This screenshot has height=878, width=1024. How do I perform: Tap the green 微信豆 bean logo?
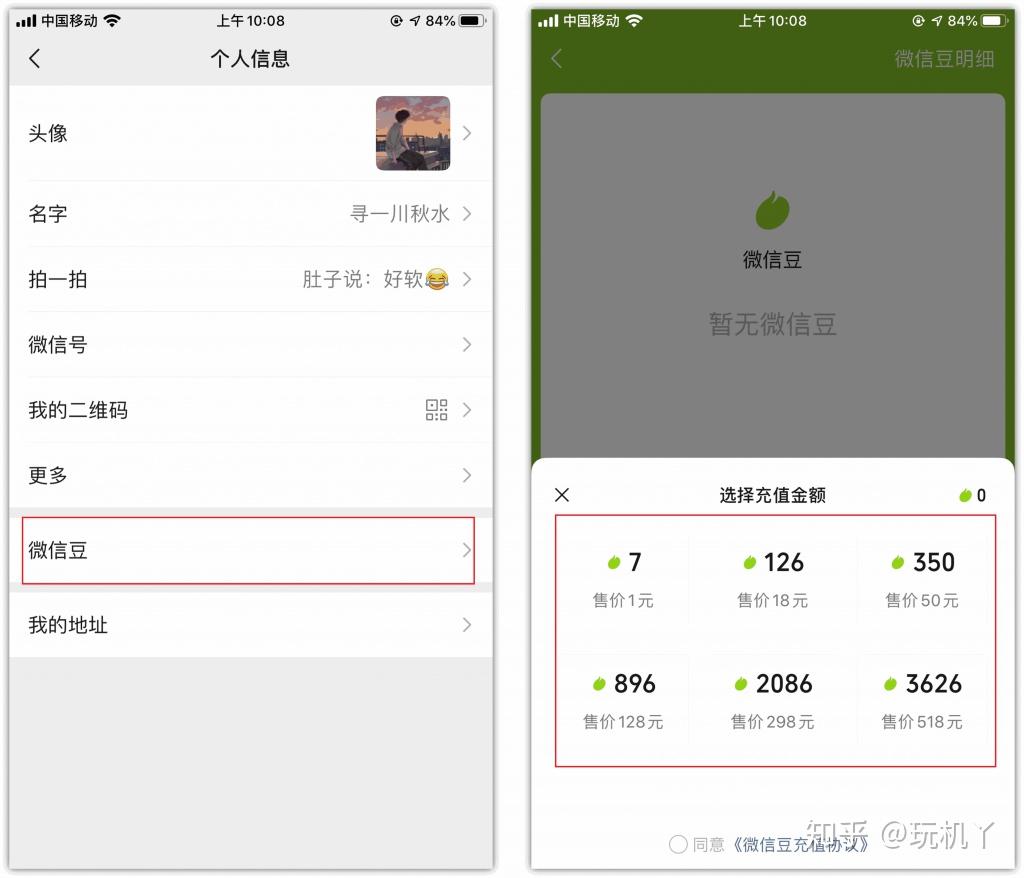(773, 210)
